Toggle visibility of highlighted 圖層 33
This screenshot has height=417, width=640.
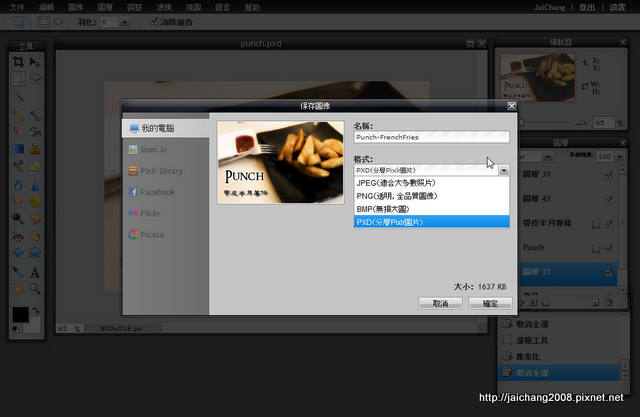click(x=609, y=273)
